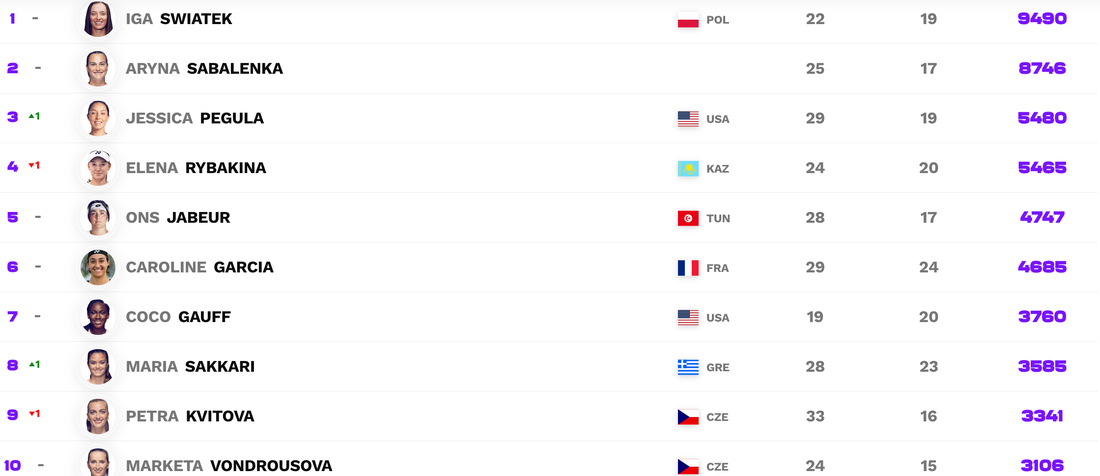The width and height of the screenshot is (1100, 476).
Task: Click Elena Rybakina's red rank-down arrow
Action: pyautogui.click(x=31, y=166)
